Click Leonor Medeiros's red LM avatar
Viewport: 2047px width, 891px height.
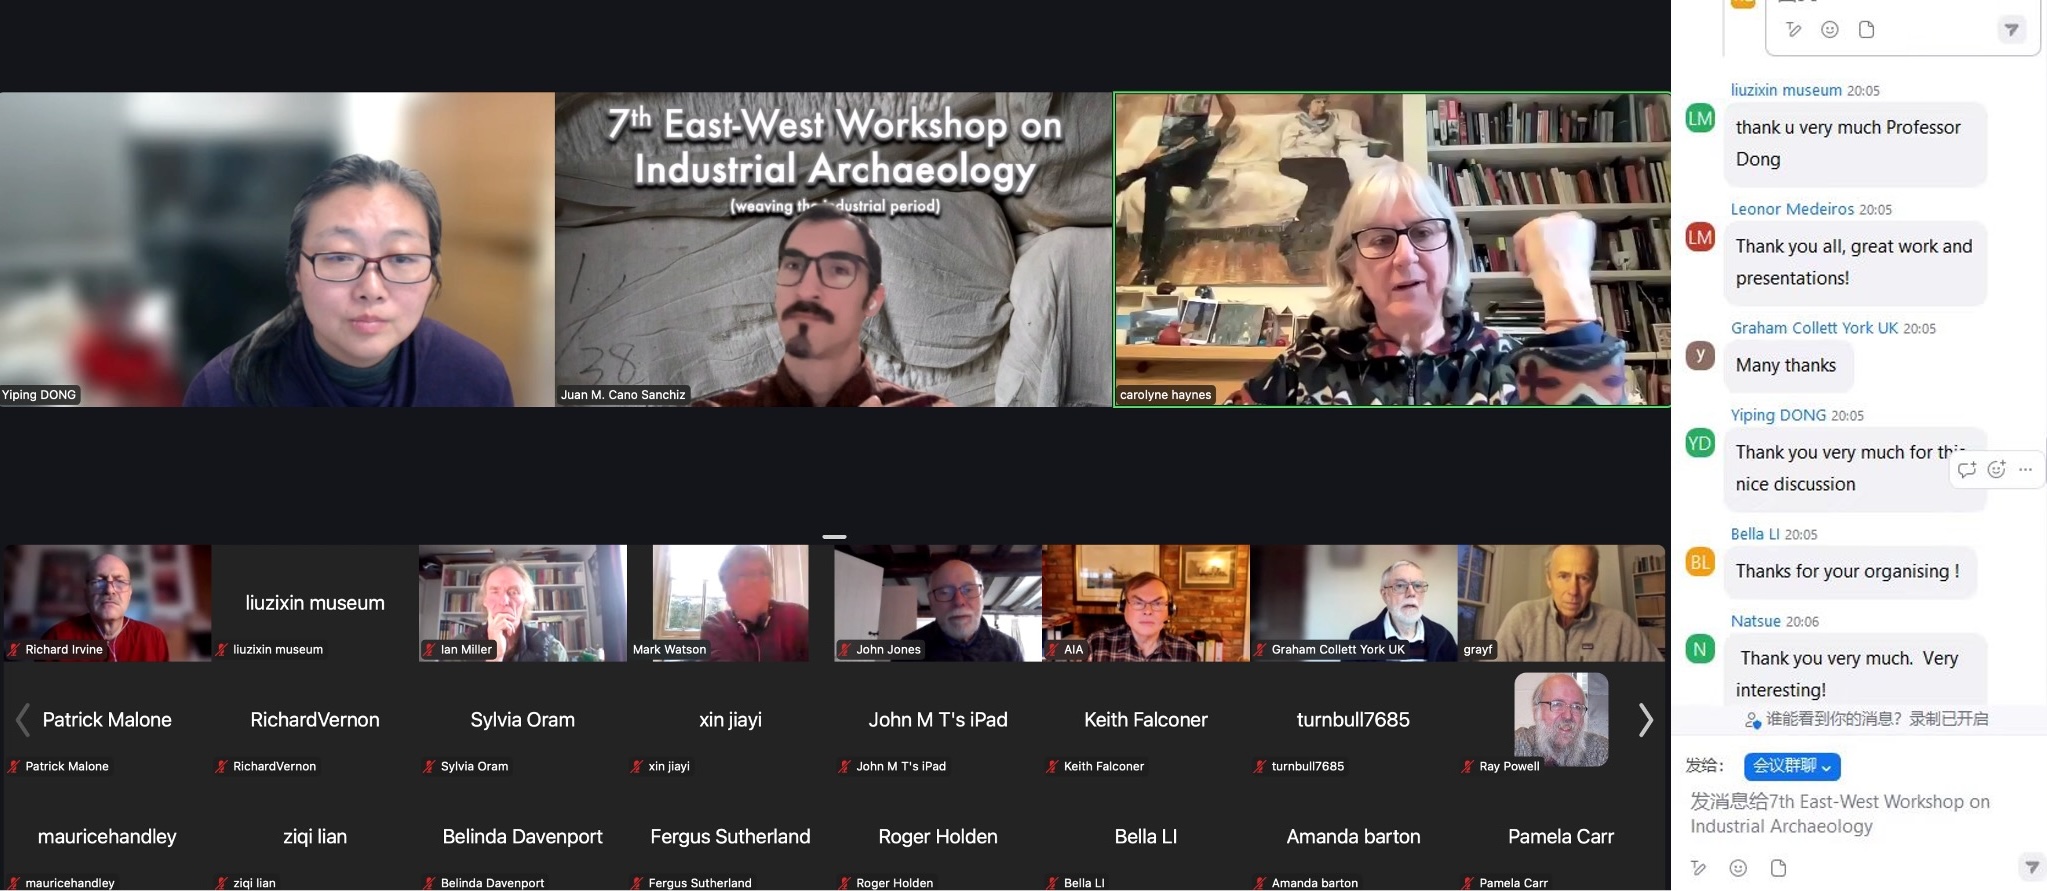pos(1700,237)
